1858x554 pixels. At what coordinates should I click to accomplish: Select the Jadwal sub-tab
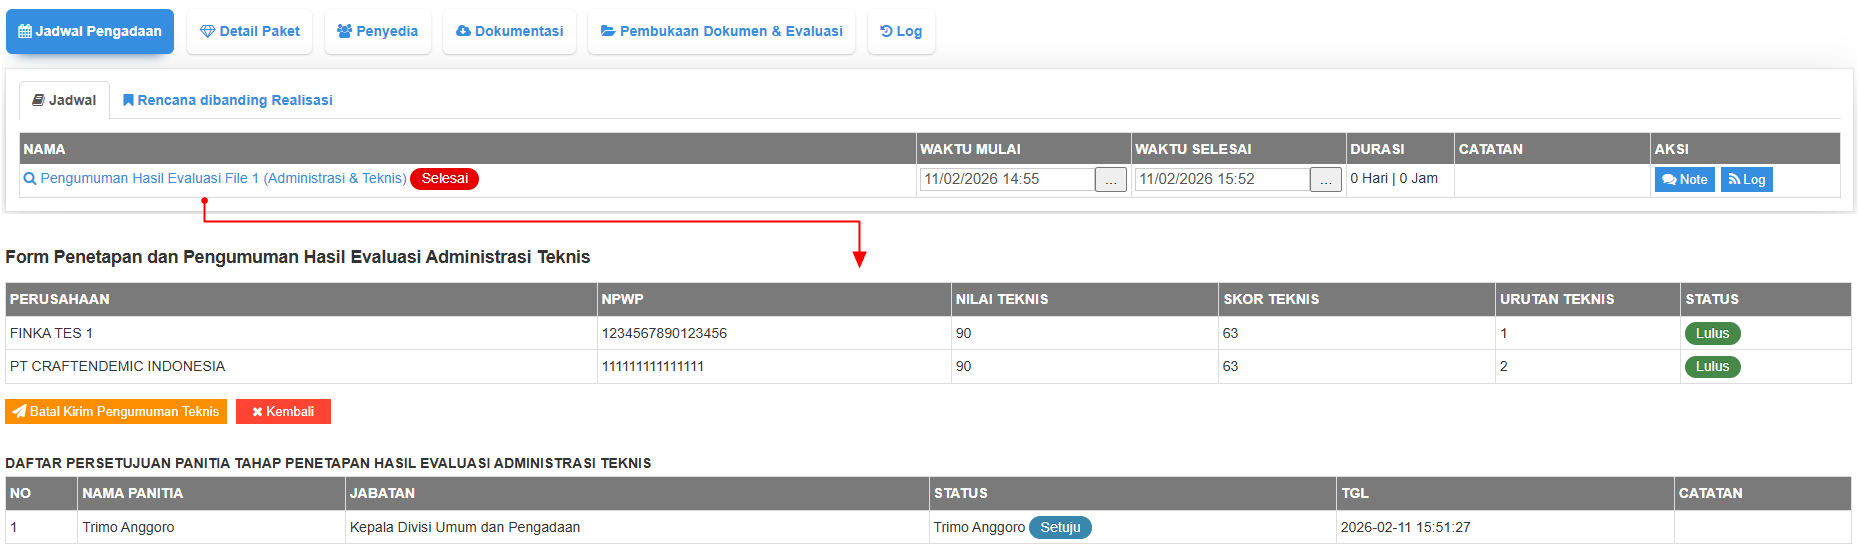64,100
